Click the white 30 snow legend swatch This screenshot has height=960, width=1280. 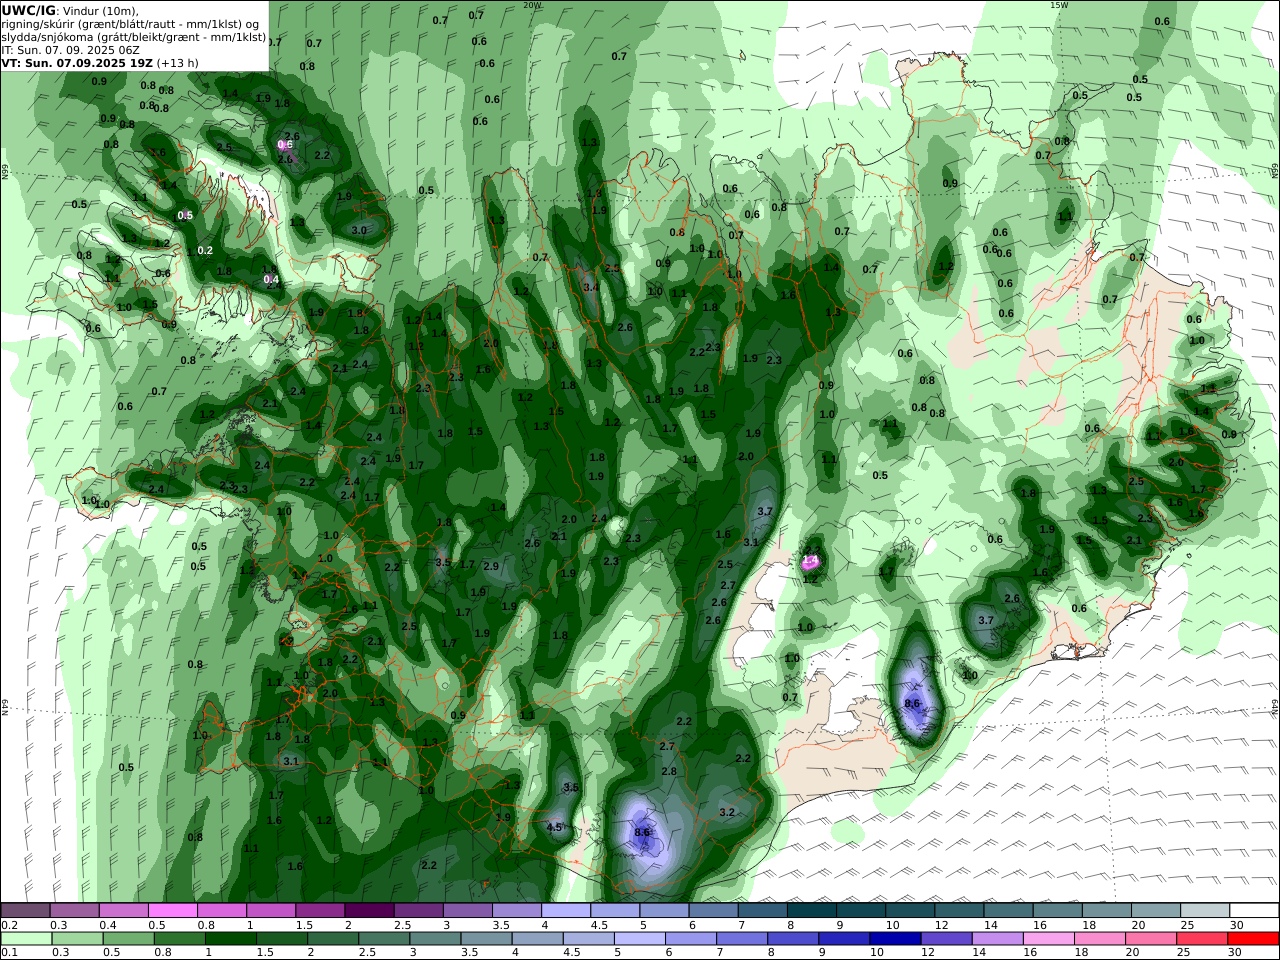tap(1255, 911)
